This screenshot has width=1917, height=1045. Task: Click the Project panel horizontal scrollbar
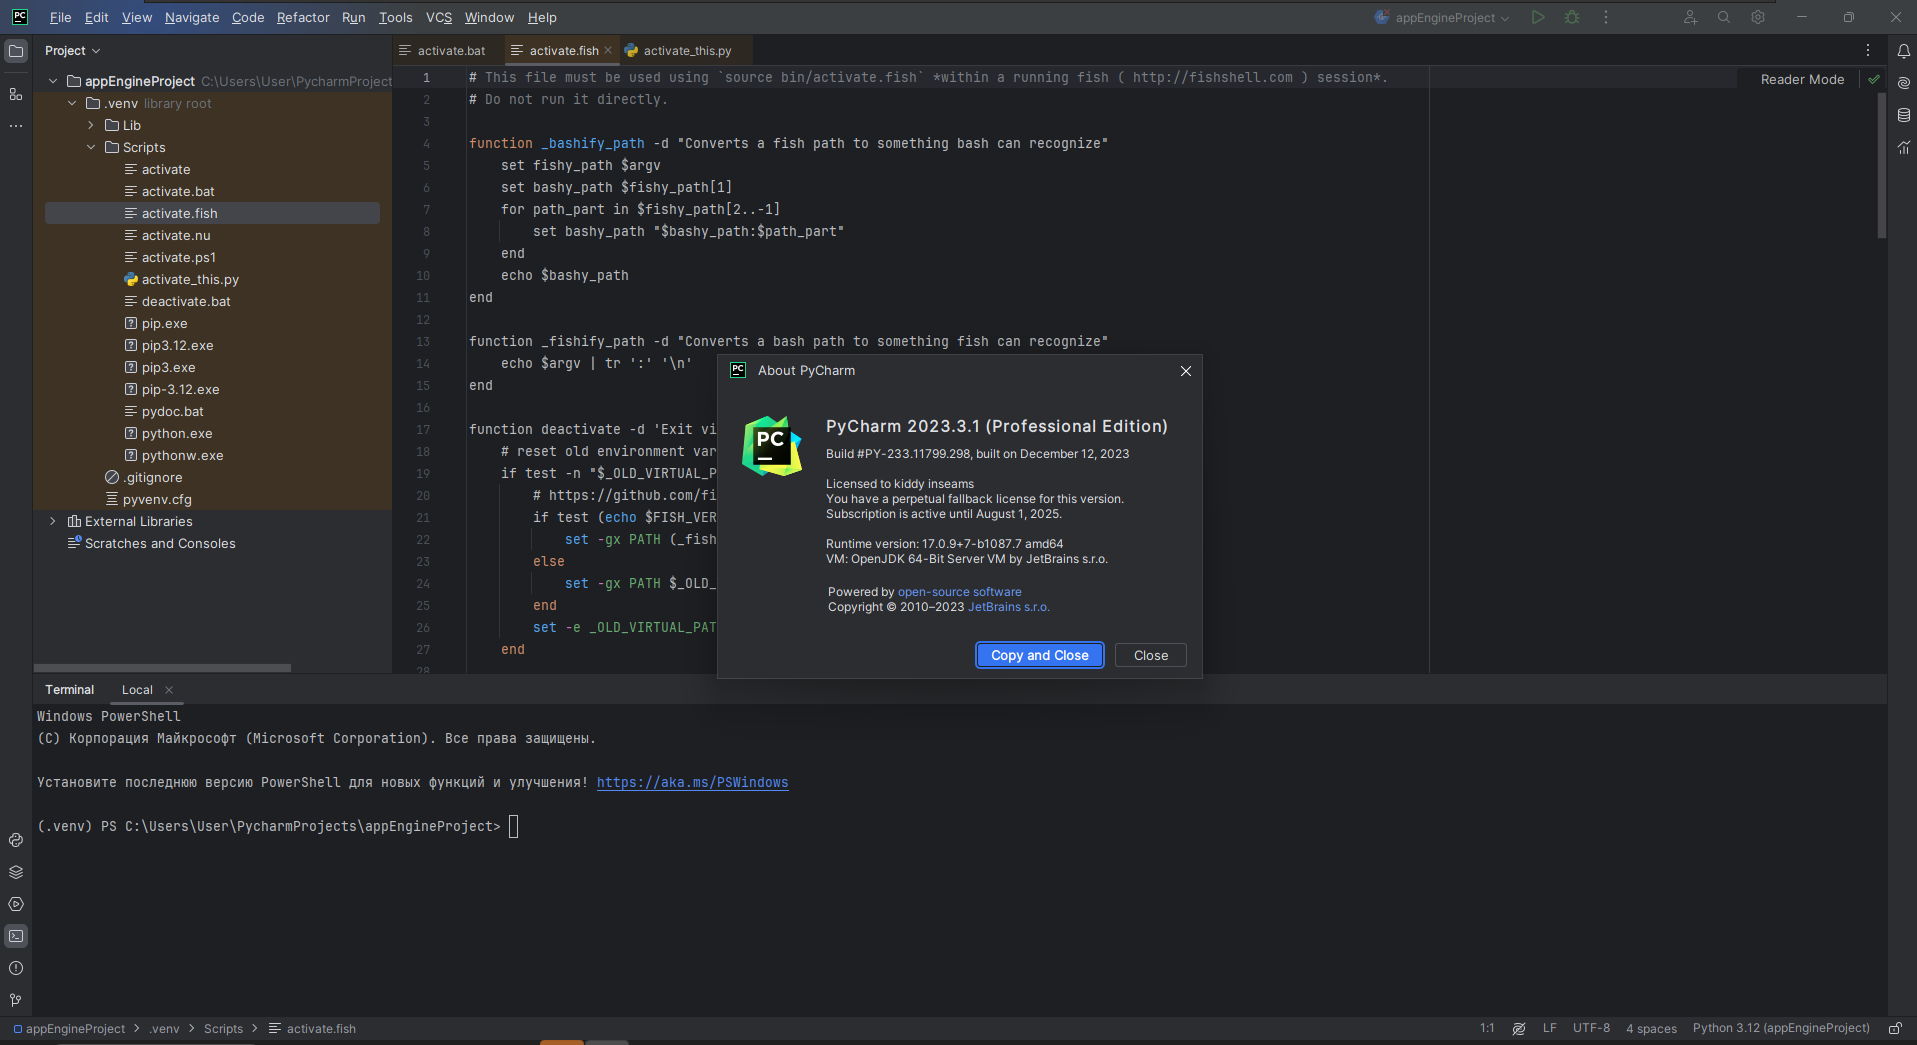click(162, 667)
